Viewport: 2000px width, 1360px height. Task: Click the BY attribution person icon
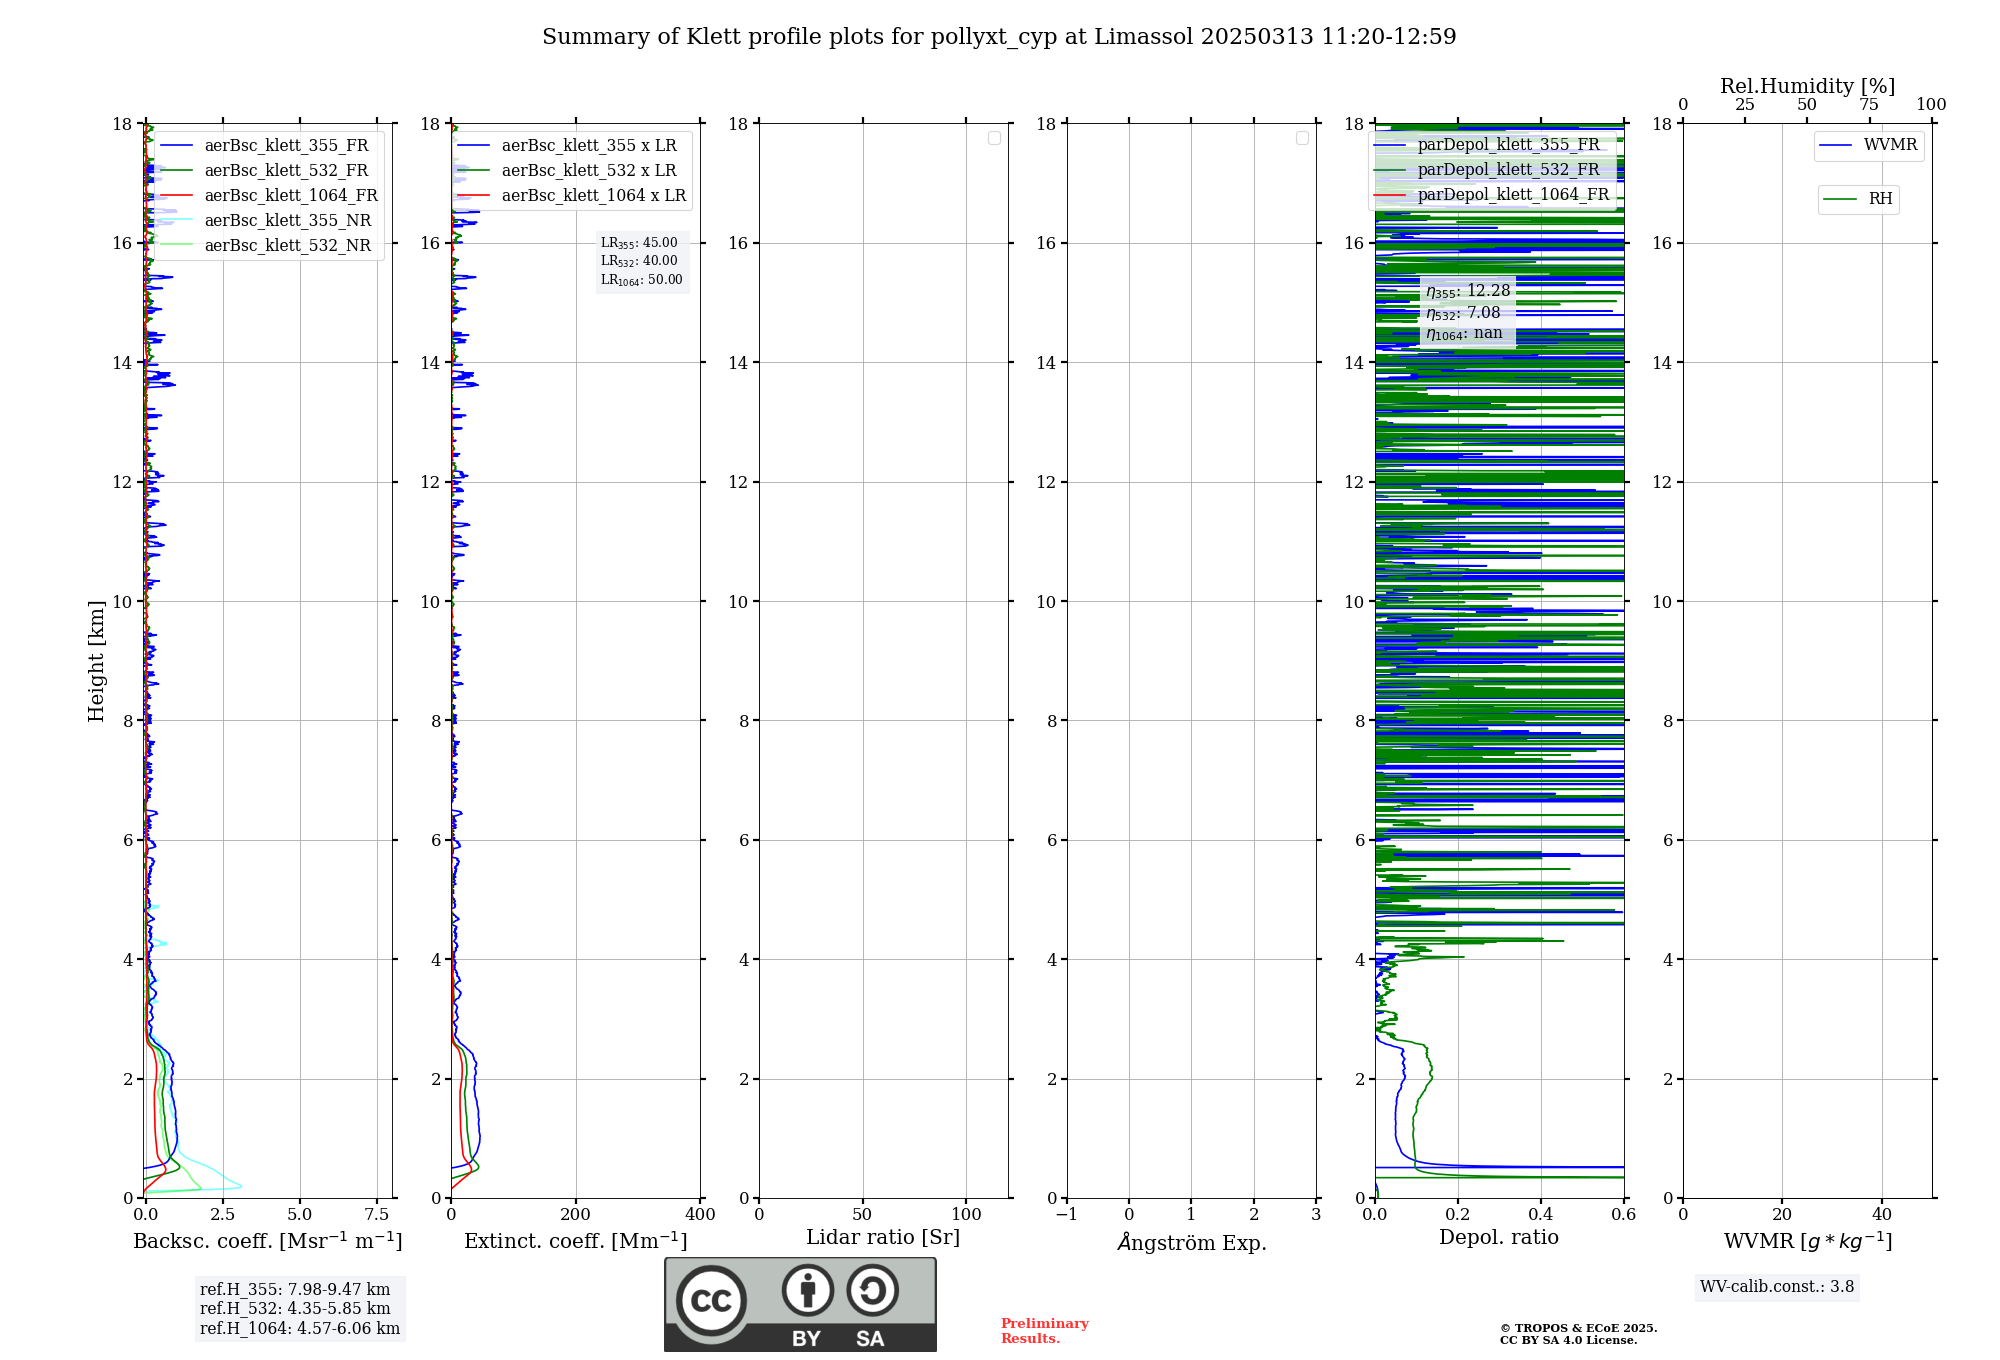pos(807,1290)
